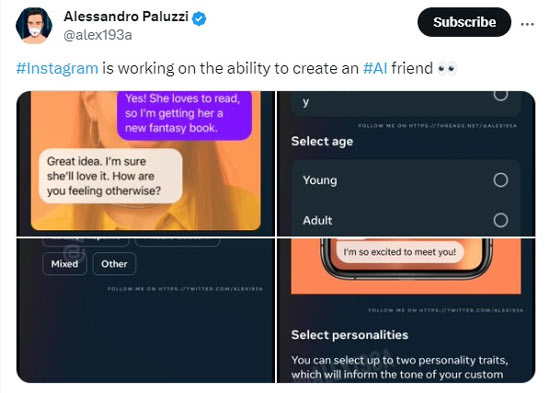Open the bottom-left Mixed/Other screenshot
The image size is (550, 393).
coord(146,311)
